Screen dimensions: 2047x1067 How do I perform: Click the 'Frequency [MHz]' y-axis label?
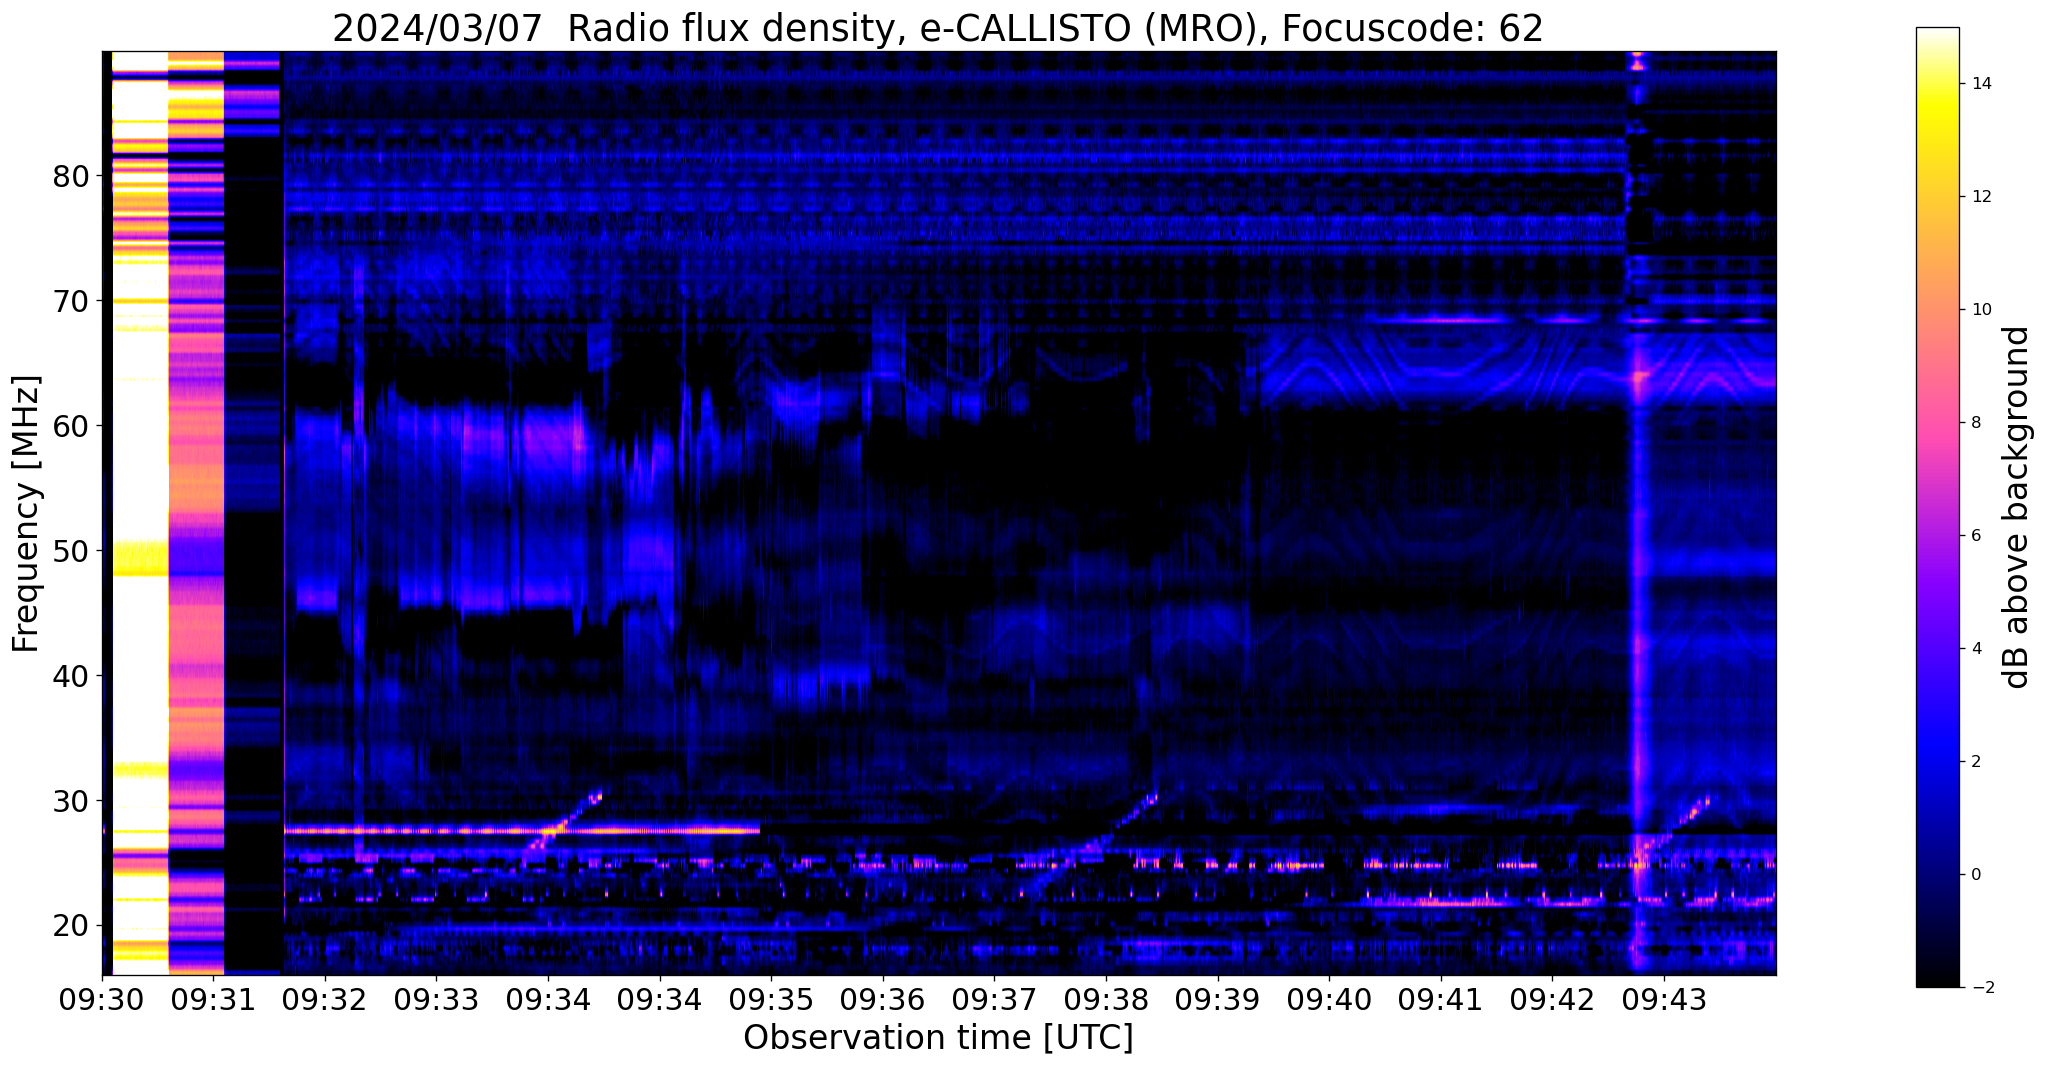tap(26, 514)
